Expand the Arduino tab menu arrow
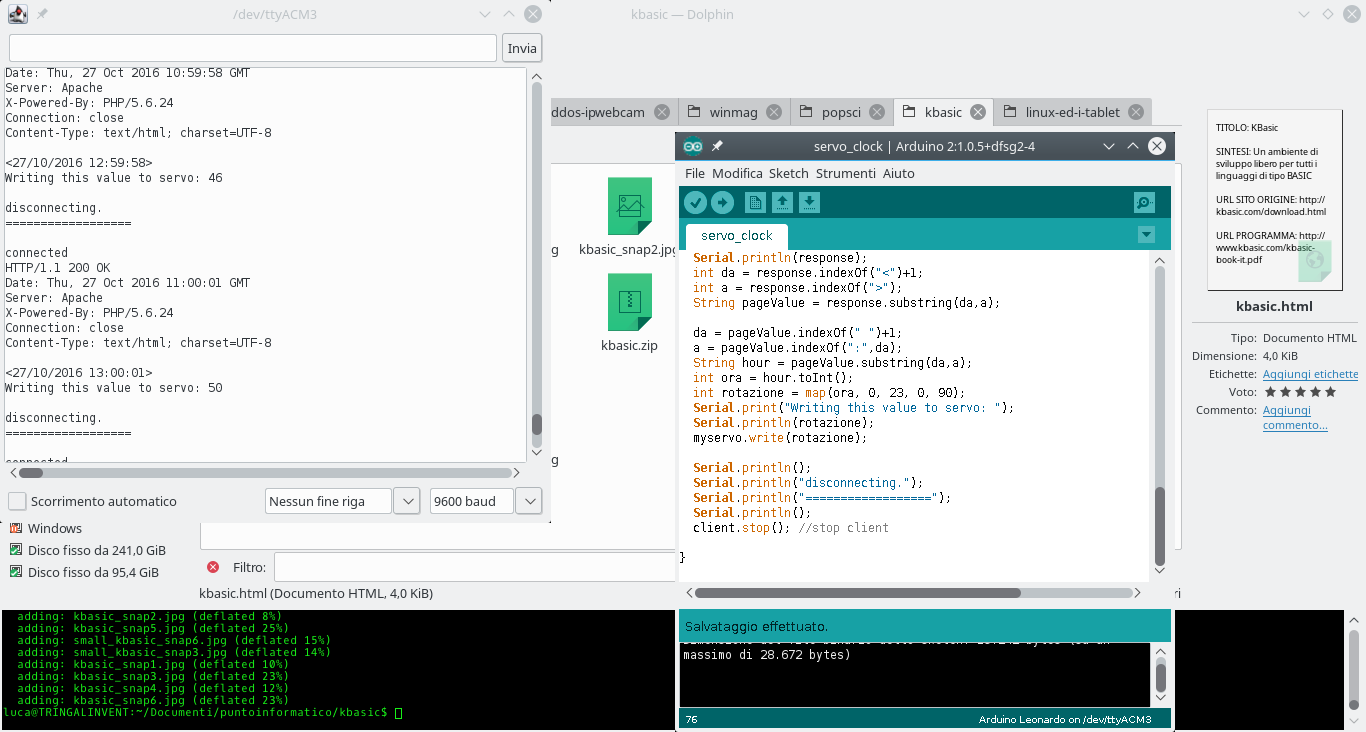This screenshot has width=1366, height=732. [x=1146, y=235]
